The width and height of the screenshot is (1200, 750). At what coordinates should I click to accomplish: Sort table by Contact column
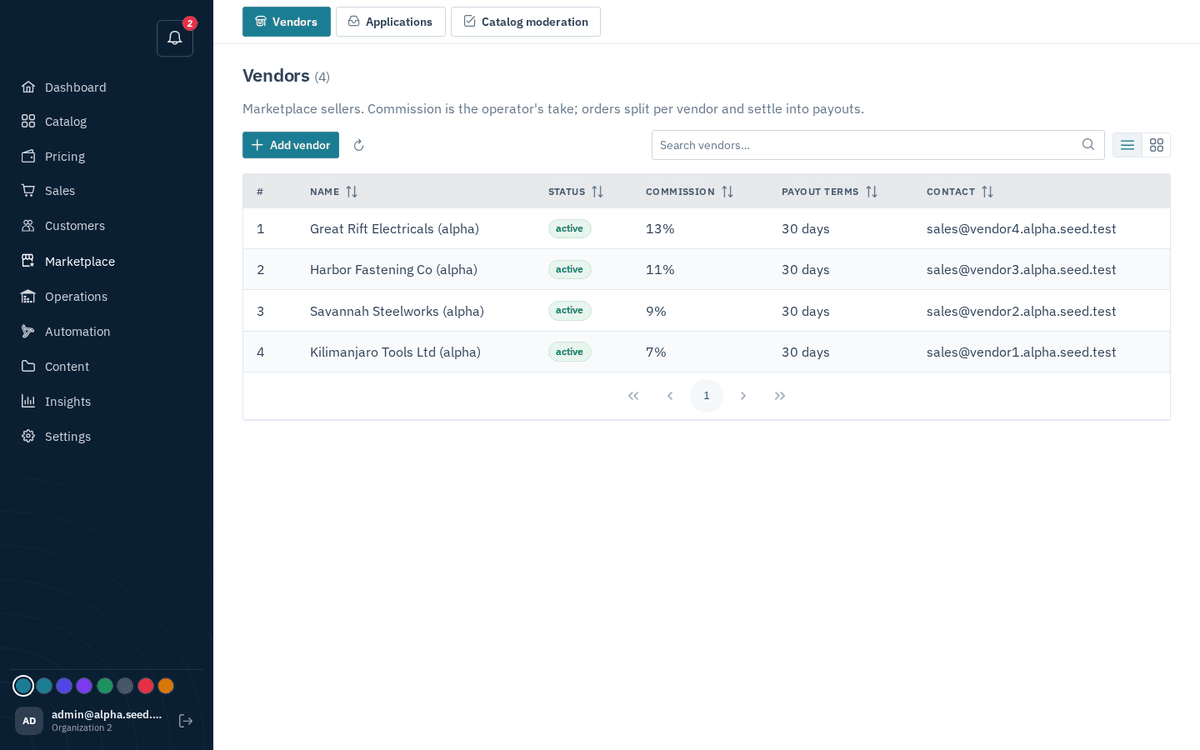960,191
